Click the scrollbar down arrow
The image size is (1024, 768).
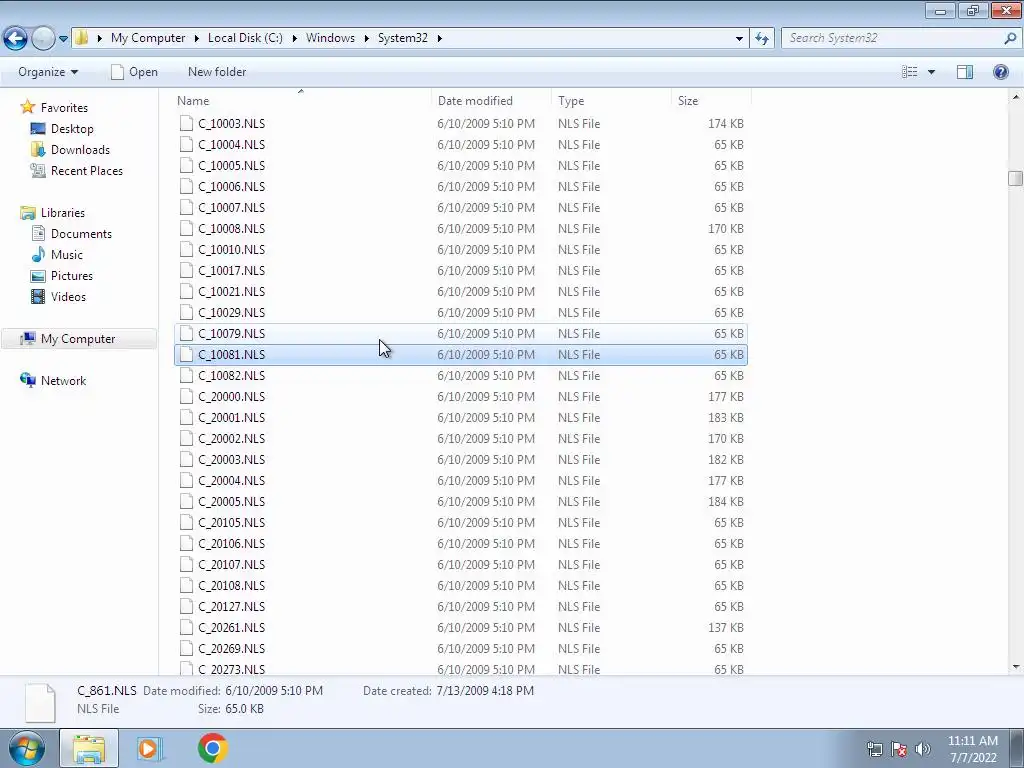click(1016, 667)
